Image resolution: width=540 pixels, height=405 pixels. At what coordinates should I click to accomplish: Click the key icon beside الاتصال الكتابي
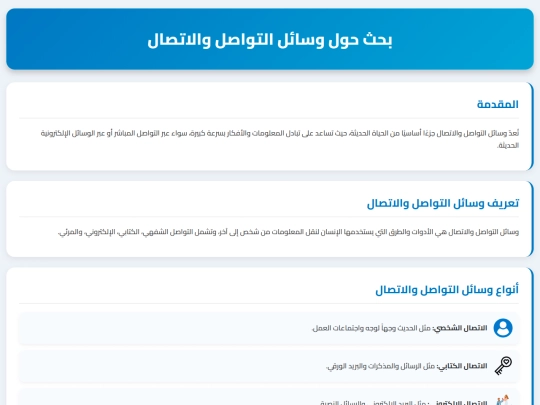pos(503,366)
